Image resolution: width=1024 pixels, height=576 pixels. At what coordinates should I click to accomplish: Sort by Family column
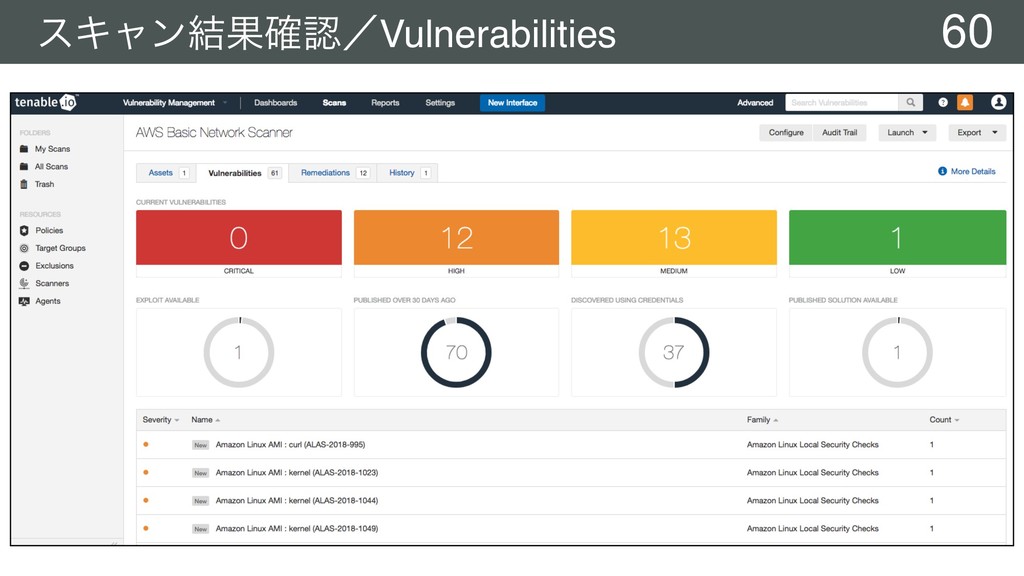(762, 420)
